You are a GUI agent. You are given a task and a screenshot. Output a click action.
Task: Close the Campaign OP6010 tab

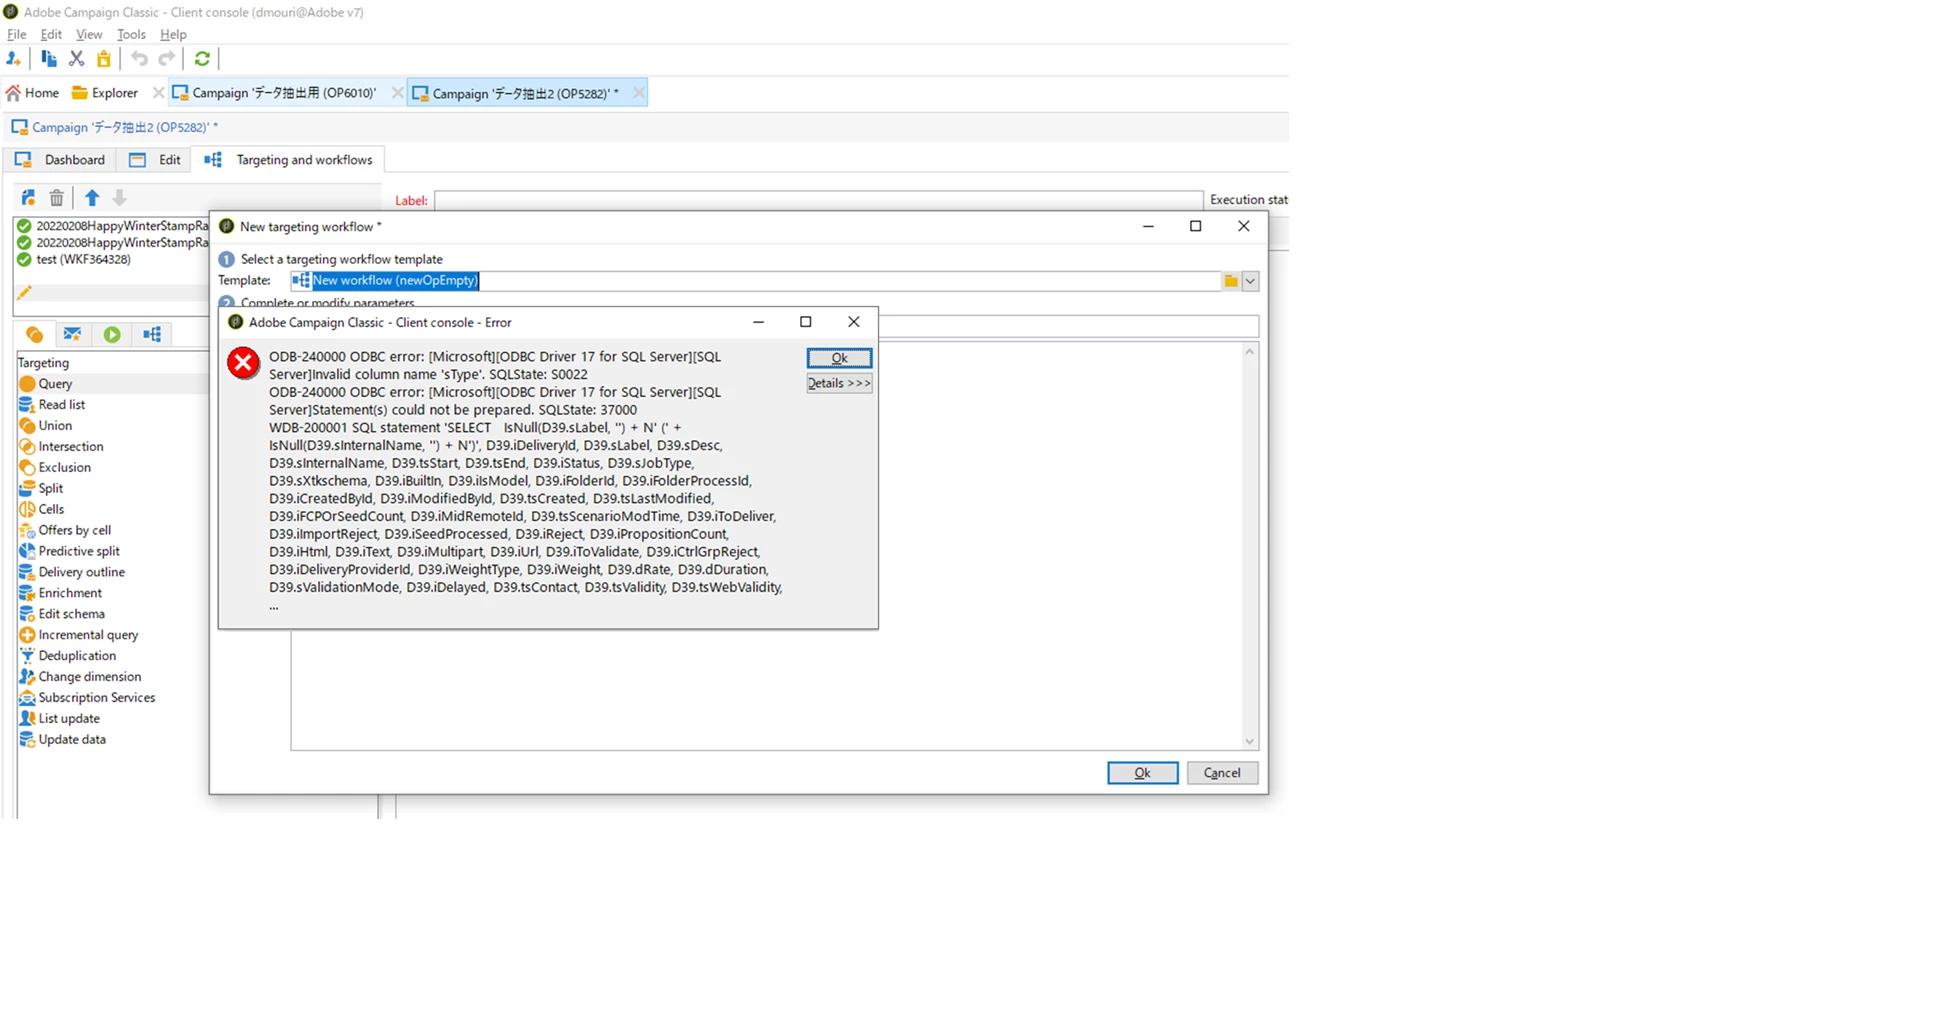point(397,93)
